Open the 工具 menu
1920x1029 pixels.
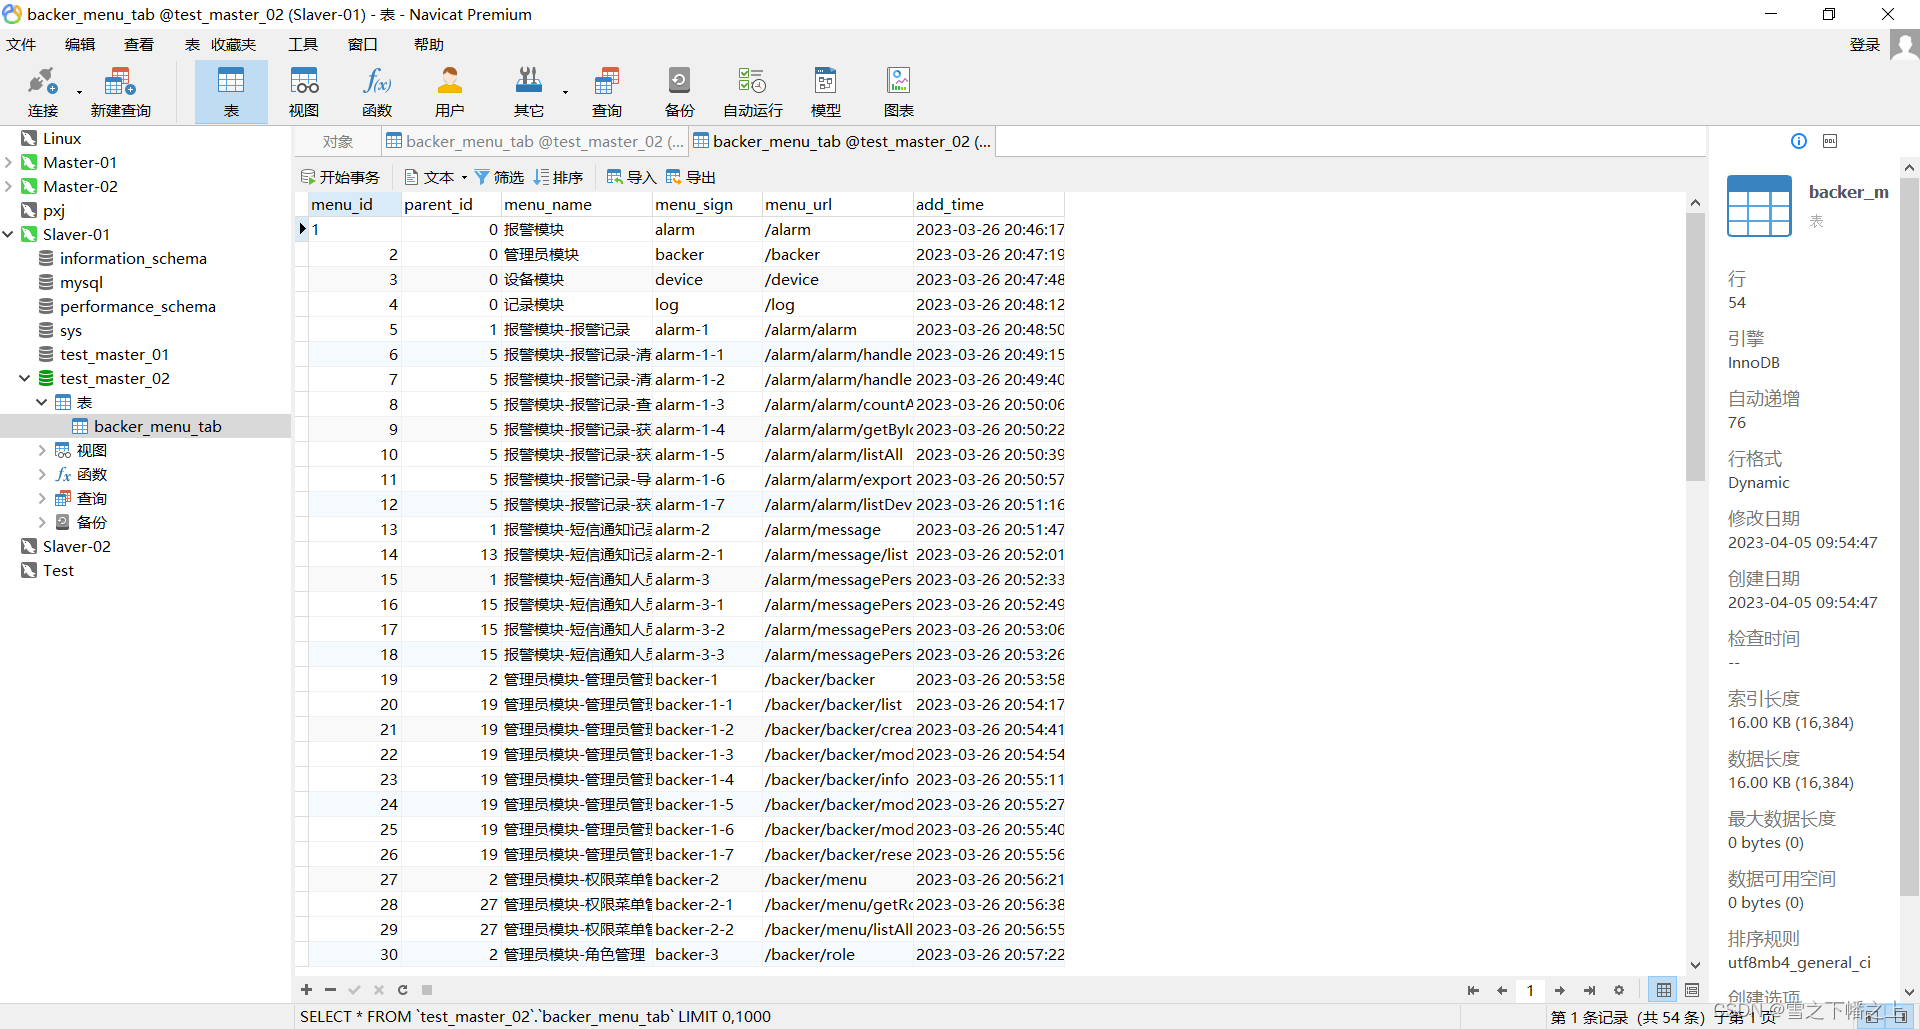(303, 45)
